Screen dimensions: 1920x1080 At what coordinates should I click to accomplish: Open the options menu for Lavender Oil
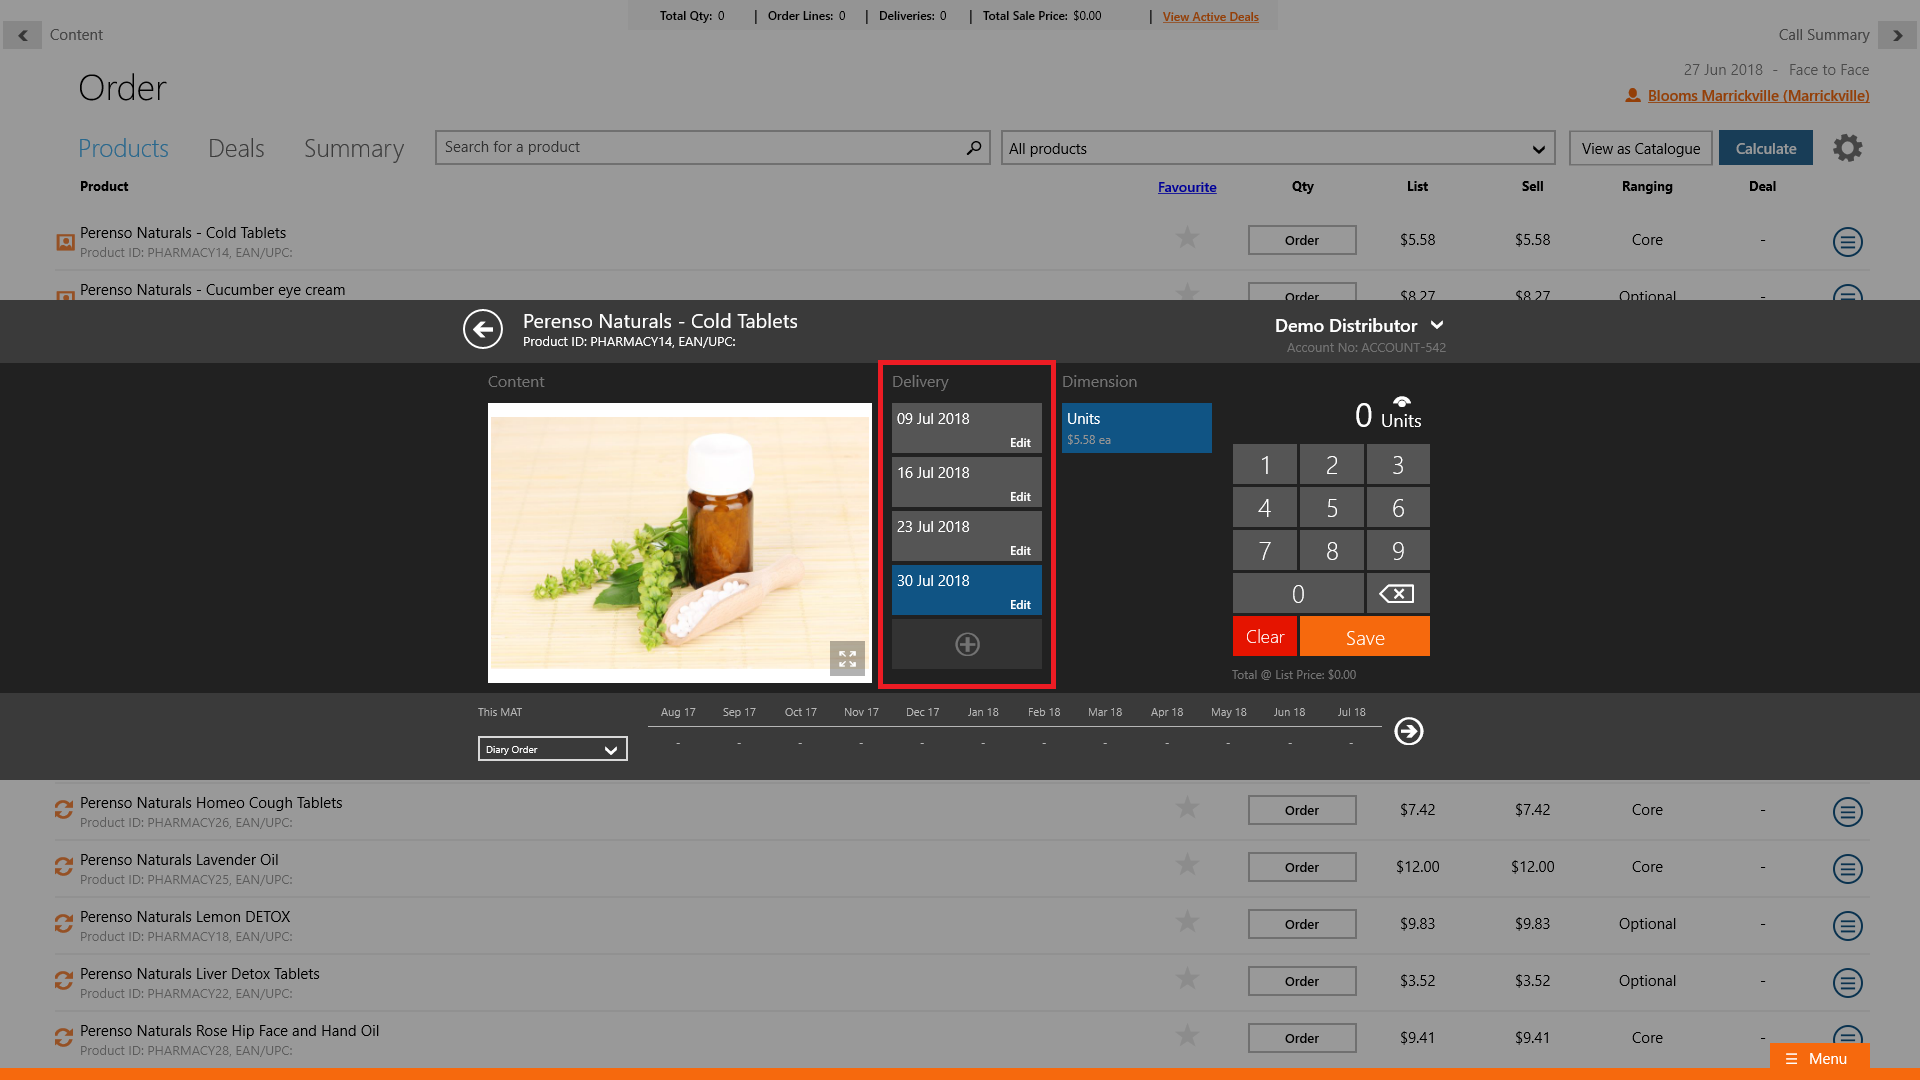click(1847, 868)
